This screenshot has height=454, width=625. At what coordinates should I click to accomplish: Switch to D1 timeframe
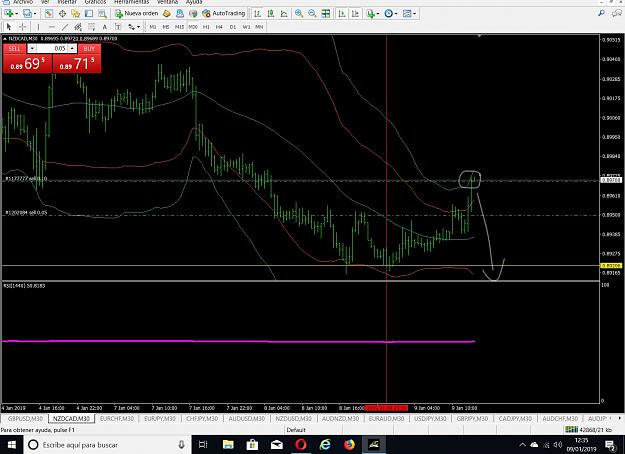pos(233,27)
